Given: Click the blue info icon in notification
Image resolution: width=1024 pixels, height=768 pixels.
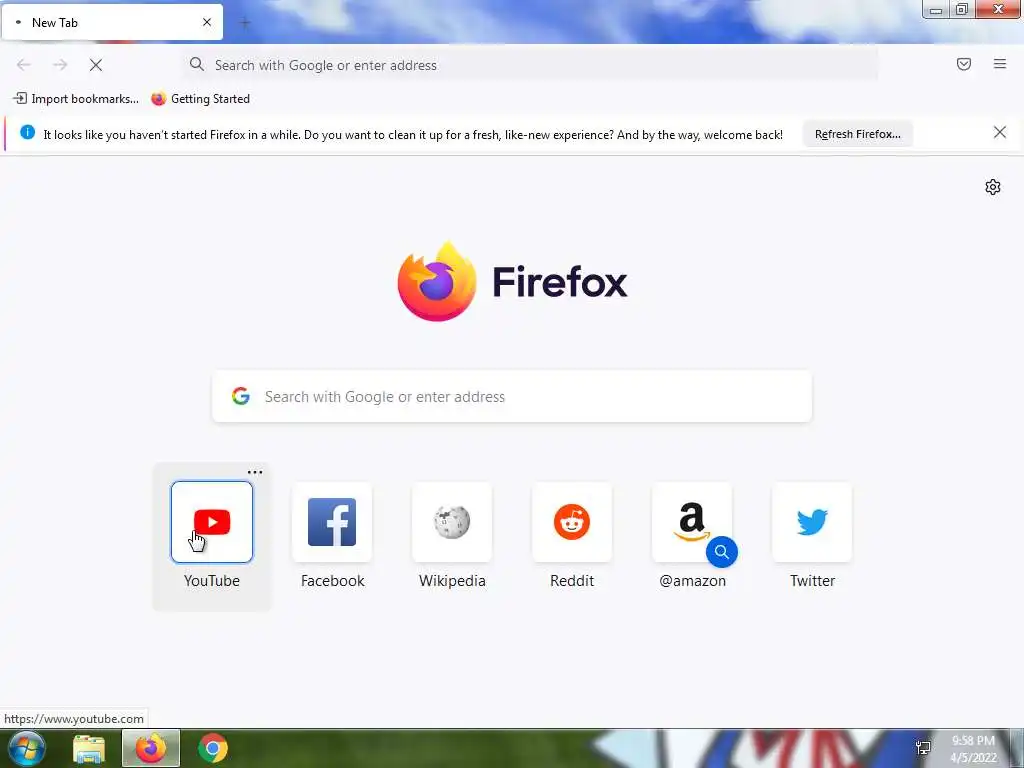Looking at the screenshot, I should (27, 133).
